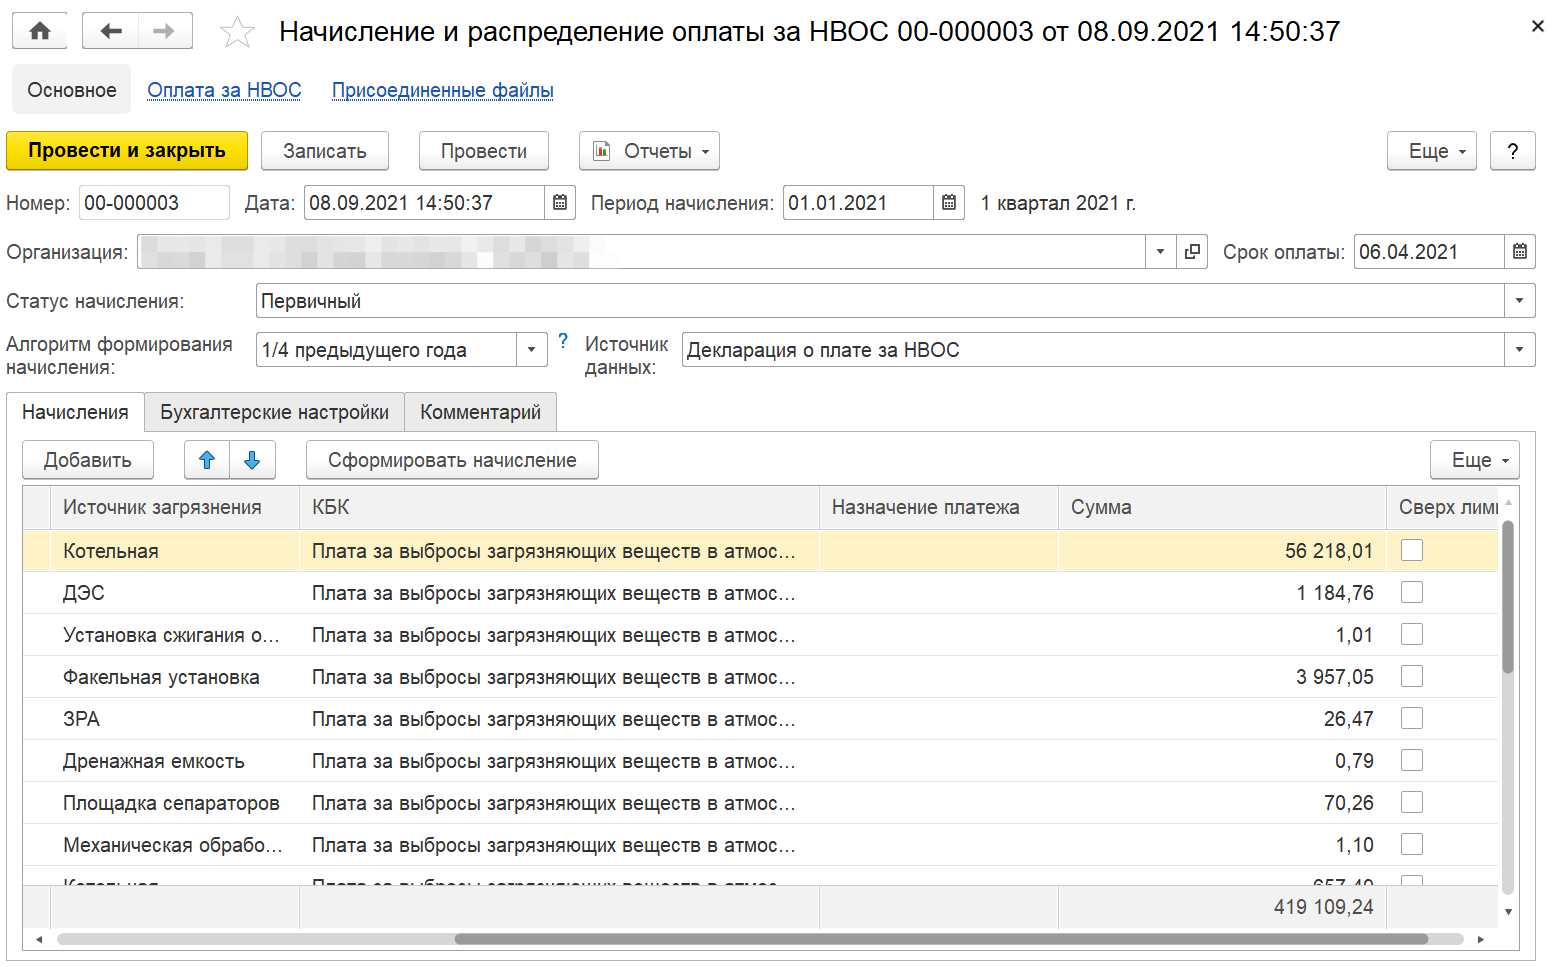Open calendar for Период начисления

[949, 203]
